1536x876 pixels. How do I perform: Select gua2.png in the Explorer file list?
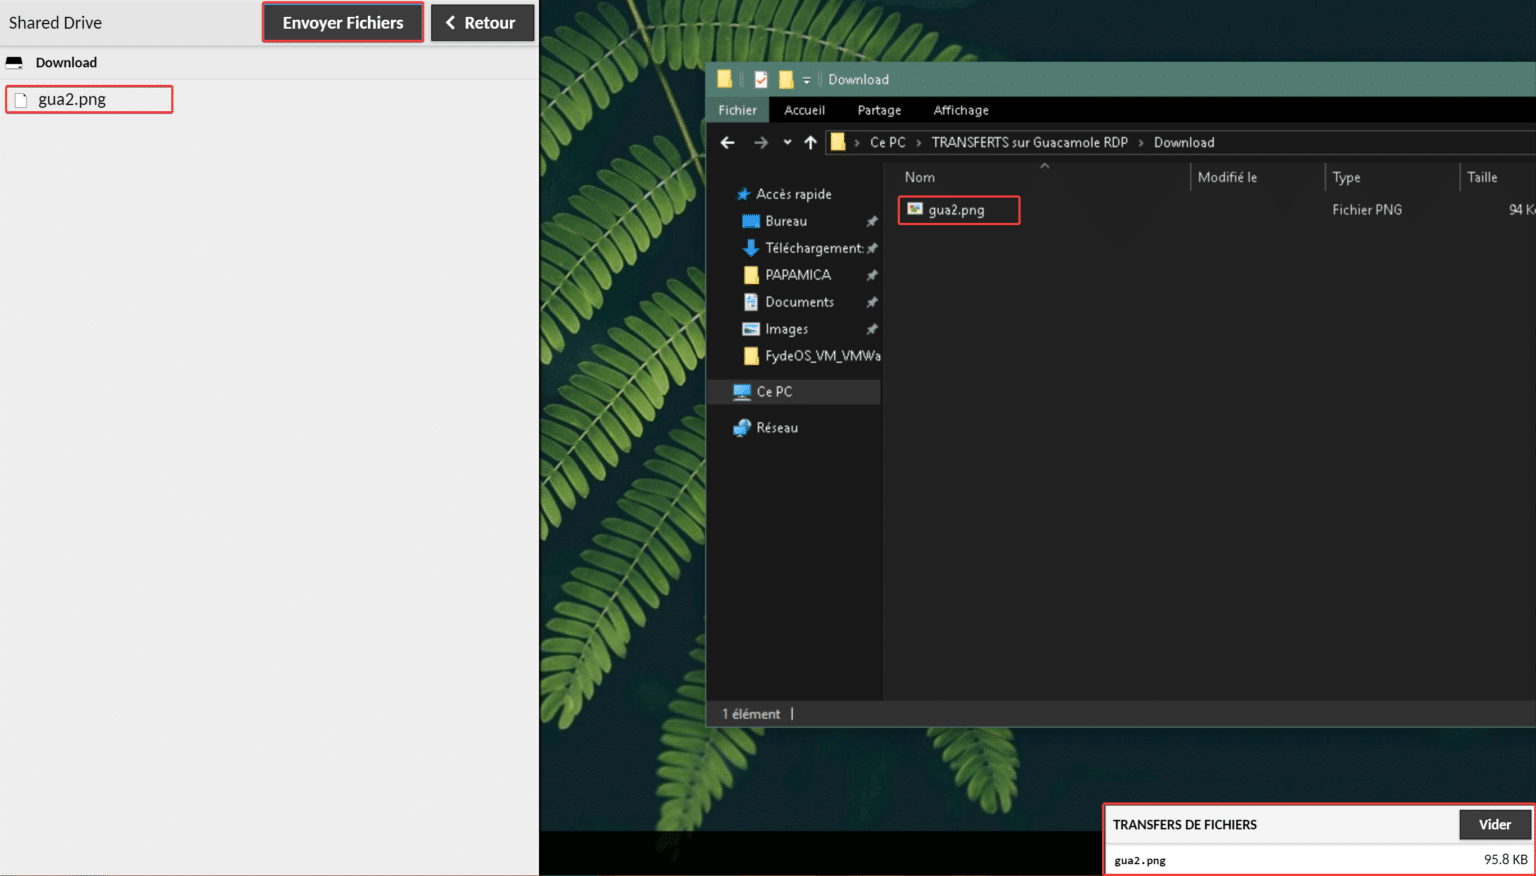[x=957, y=210]
